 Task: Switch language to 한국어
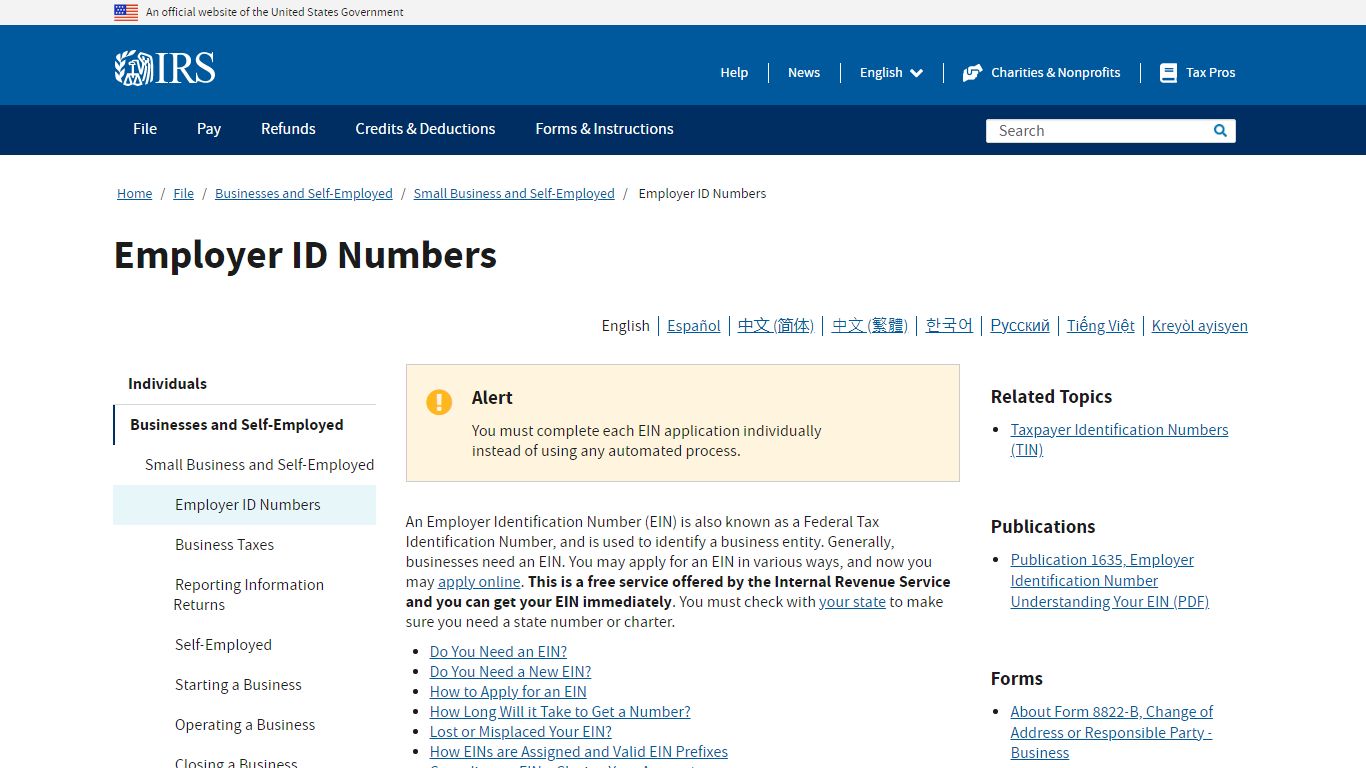point(949,326)
